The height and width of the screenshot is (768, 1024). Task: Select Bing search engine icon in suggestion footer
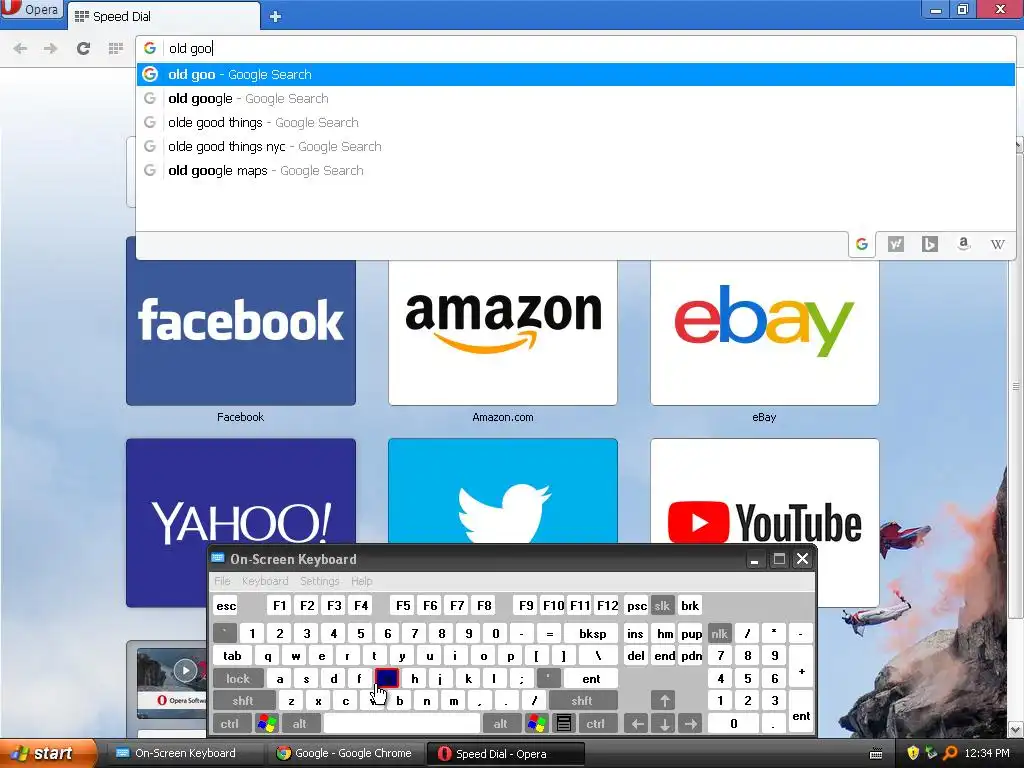point(930,244)
